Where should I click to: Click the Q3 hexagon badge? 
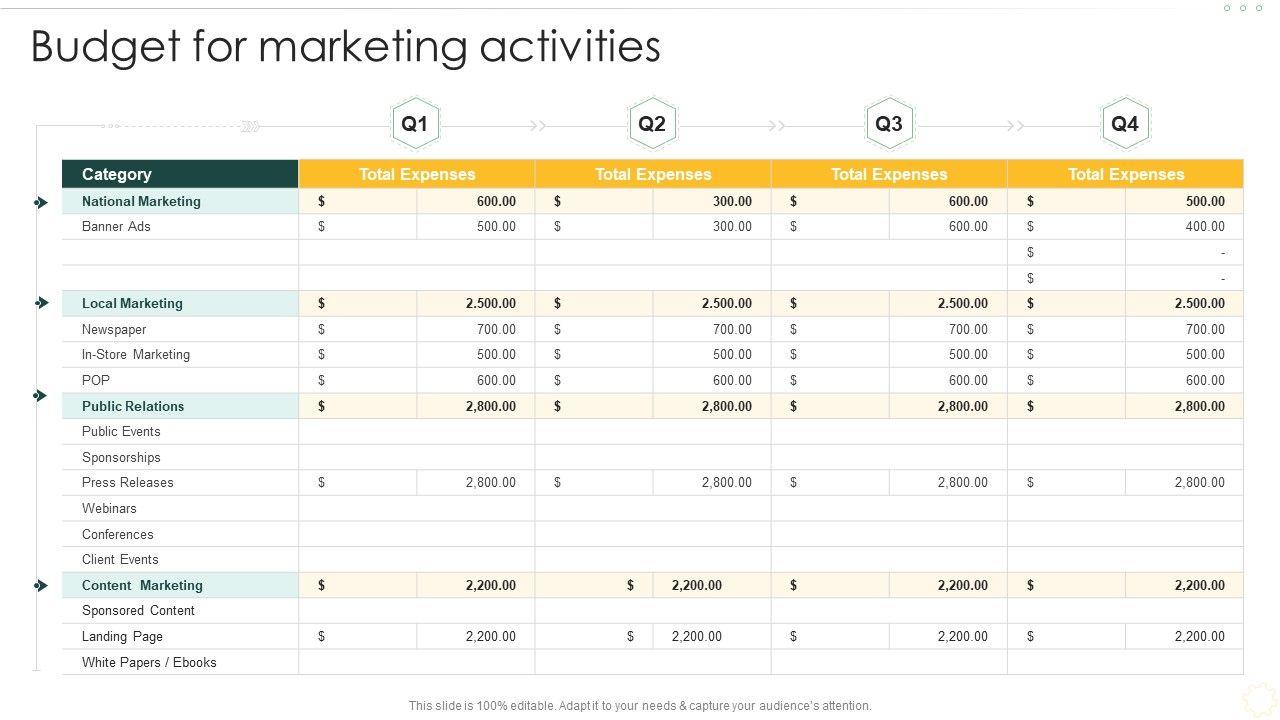pyautogui.click(x=889, y=124)
